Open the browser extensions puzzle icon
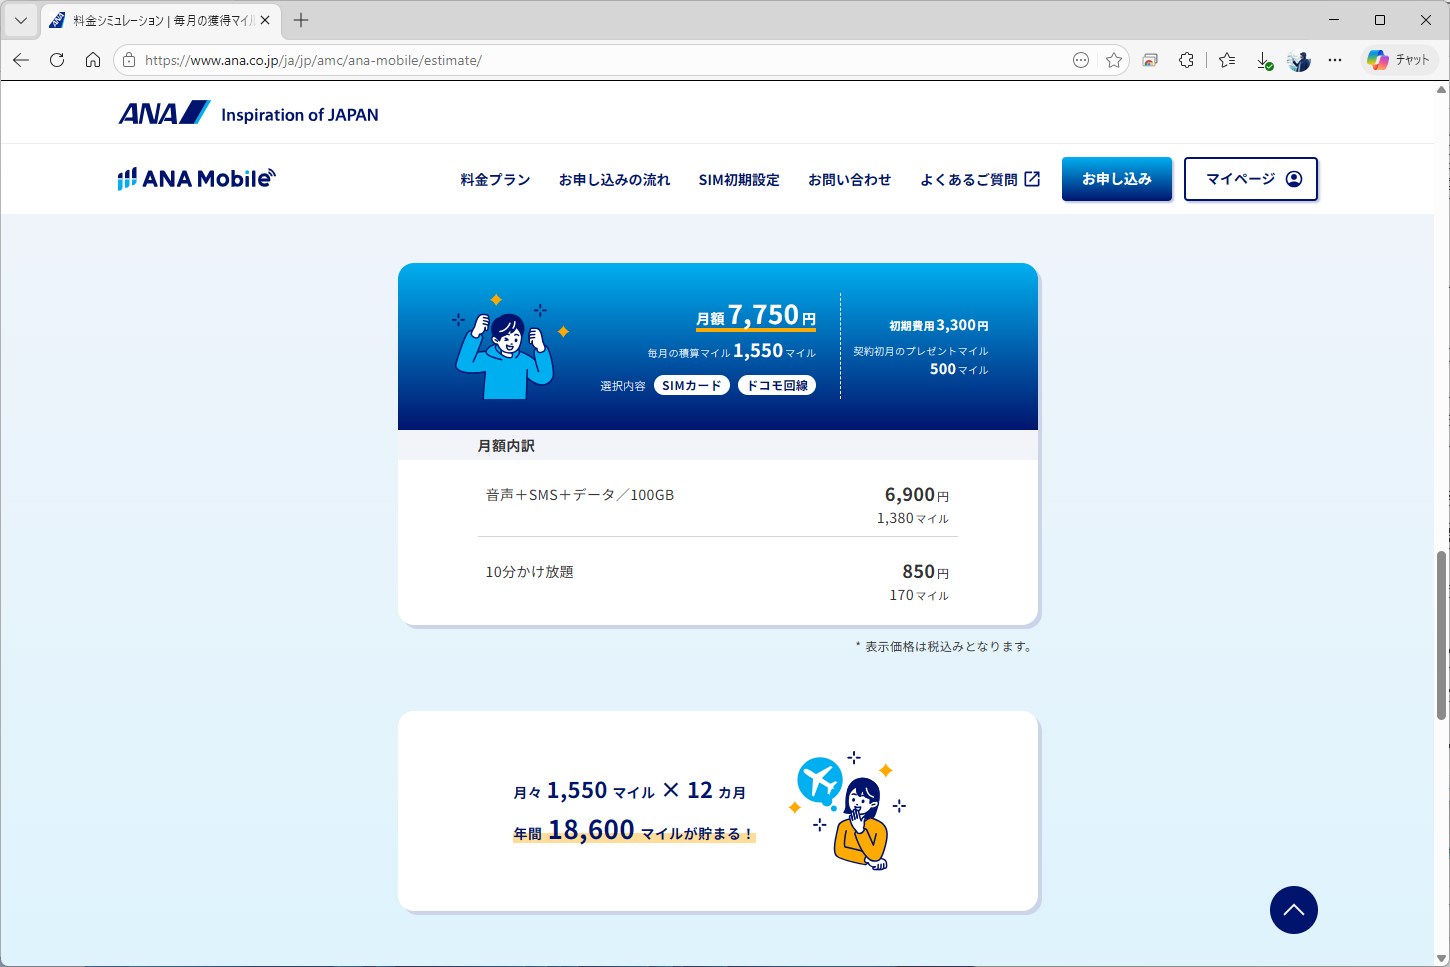This screenshot has height=967, width=1450. point(1186,60)
